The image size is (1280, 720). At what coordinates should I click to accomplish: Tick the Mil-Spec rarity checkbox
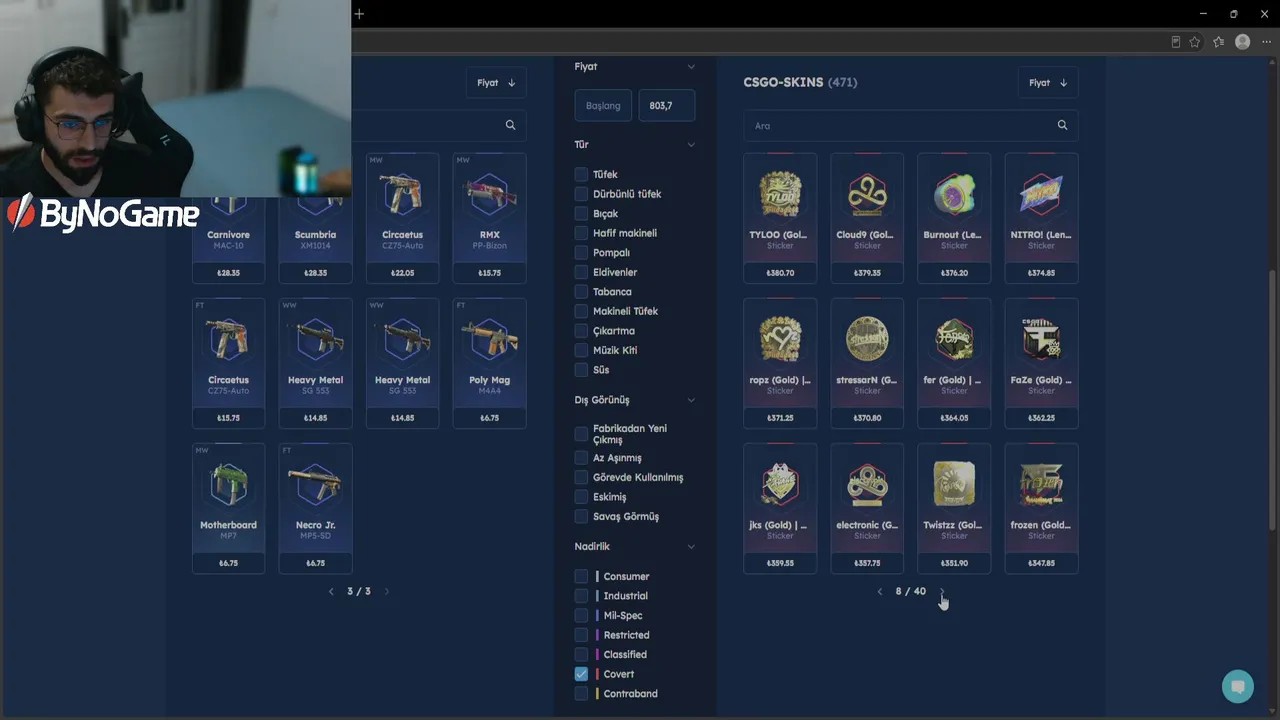(x=581, y=615)
